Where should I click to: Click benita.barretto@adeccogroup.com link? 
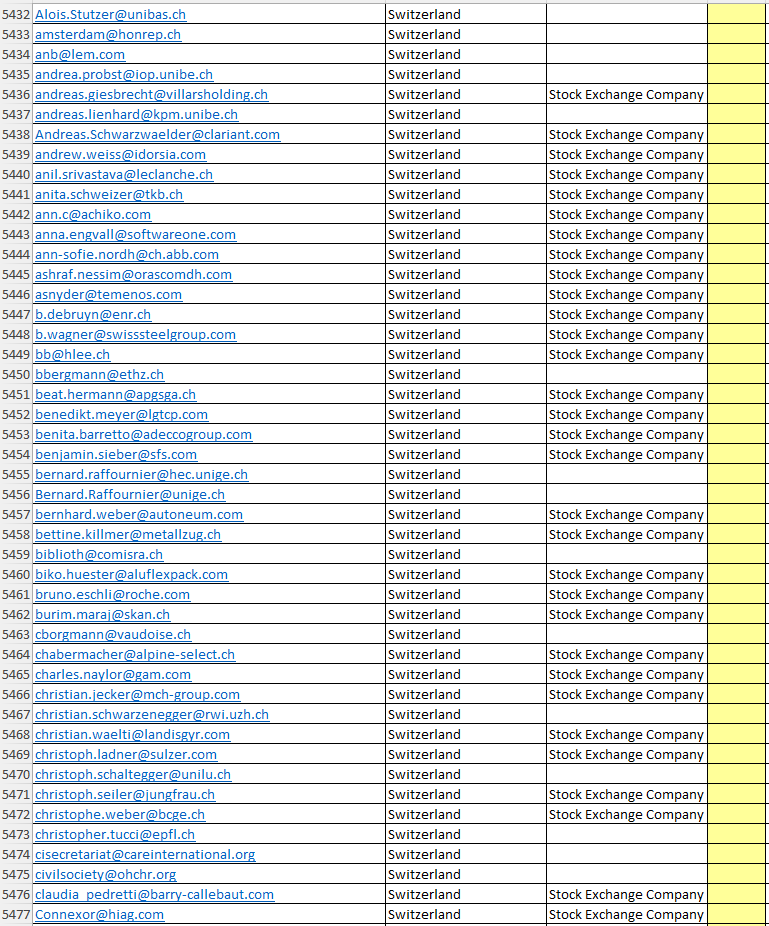(144, 435)
